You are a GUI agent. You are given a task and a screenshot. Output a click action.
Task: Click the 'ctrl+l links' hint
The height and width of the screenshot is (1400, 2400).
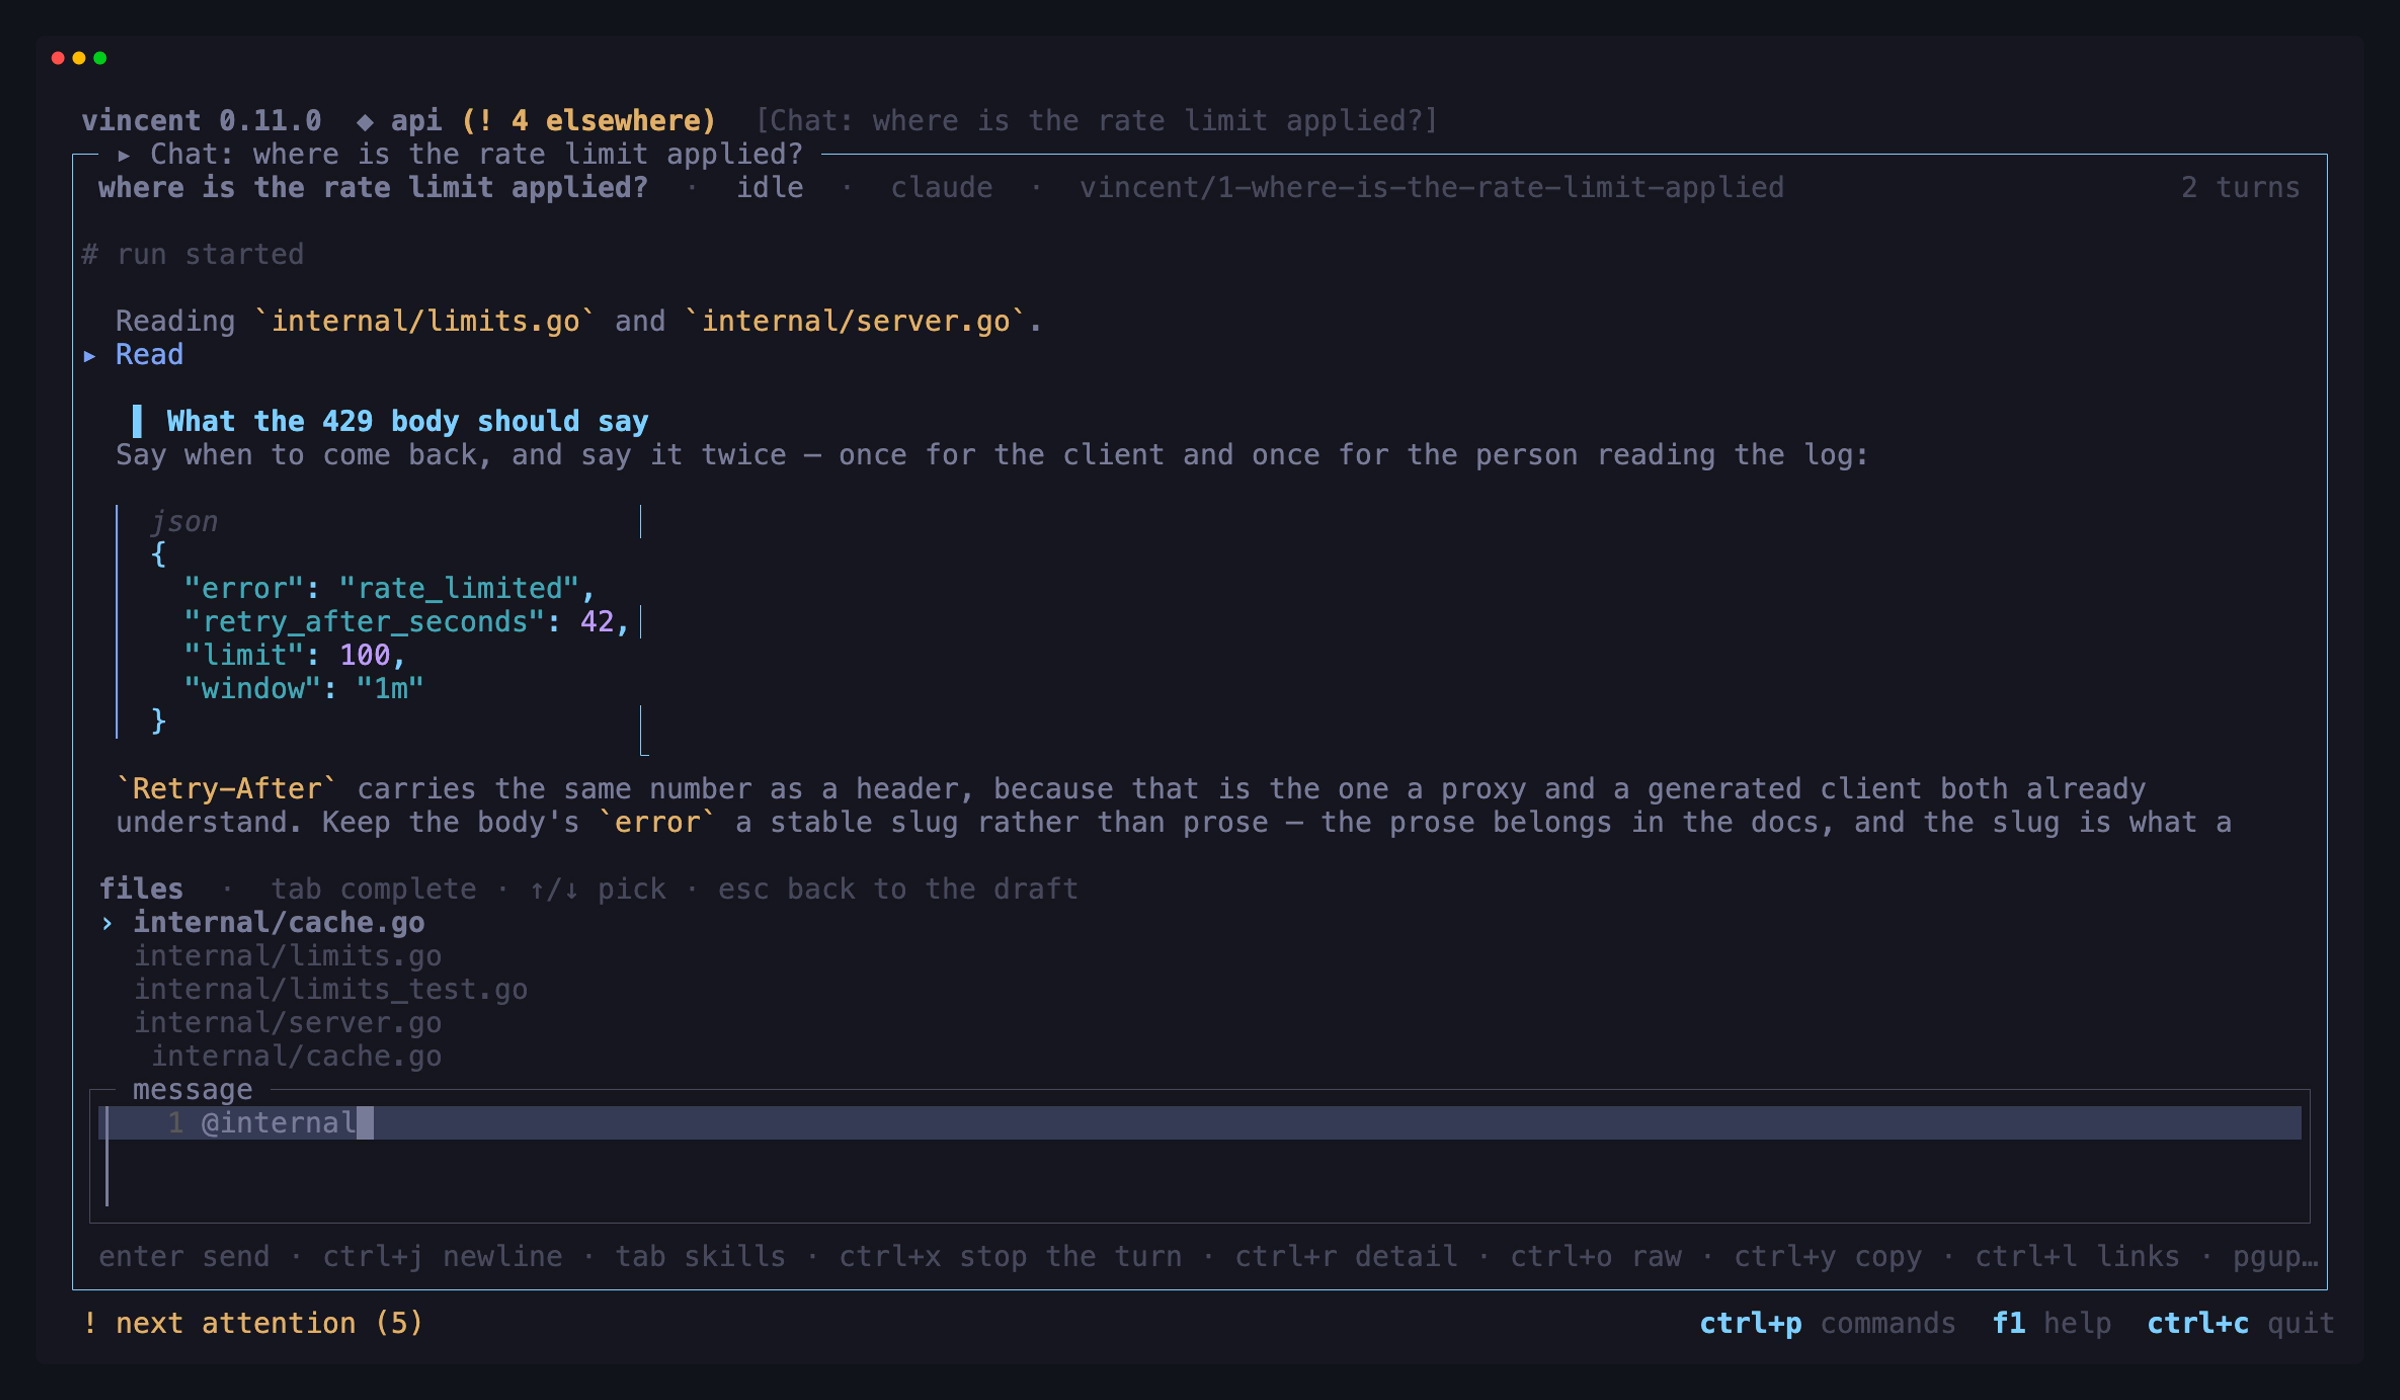coord(2077,1256)
